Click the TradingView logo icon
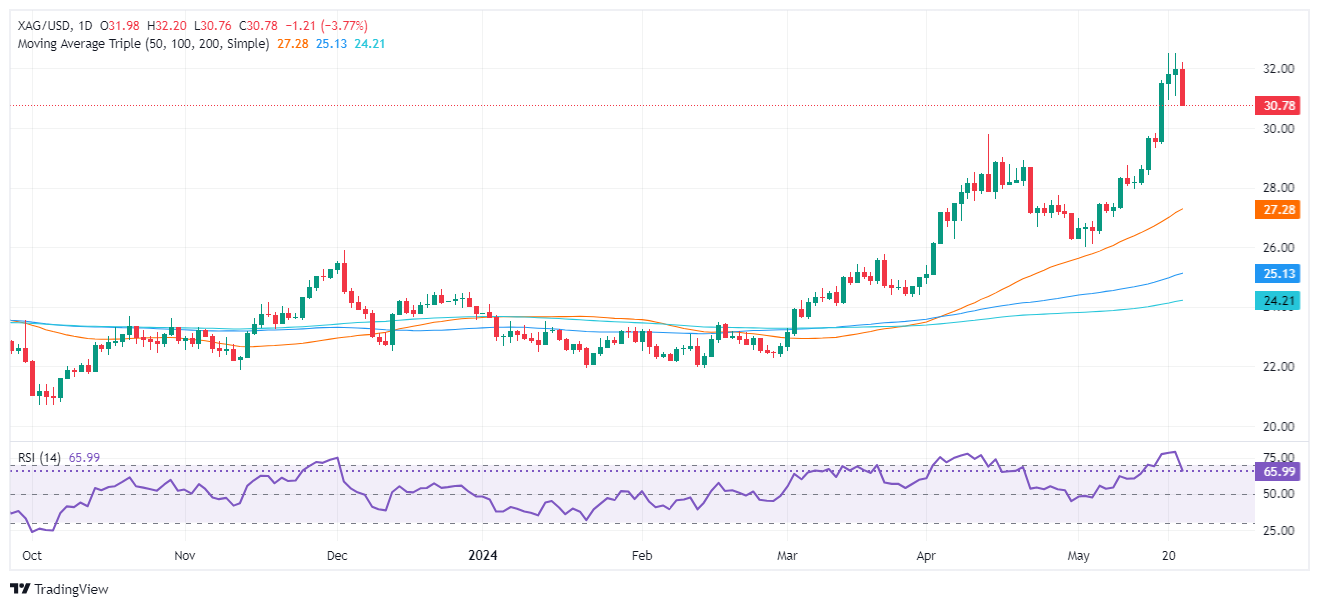Viewport: 1319px width, 607px height. (x=21, y=589)
